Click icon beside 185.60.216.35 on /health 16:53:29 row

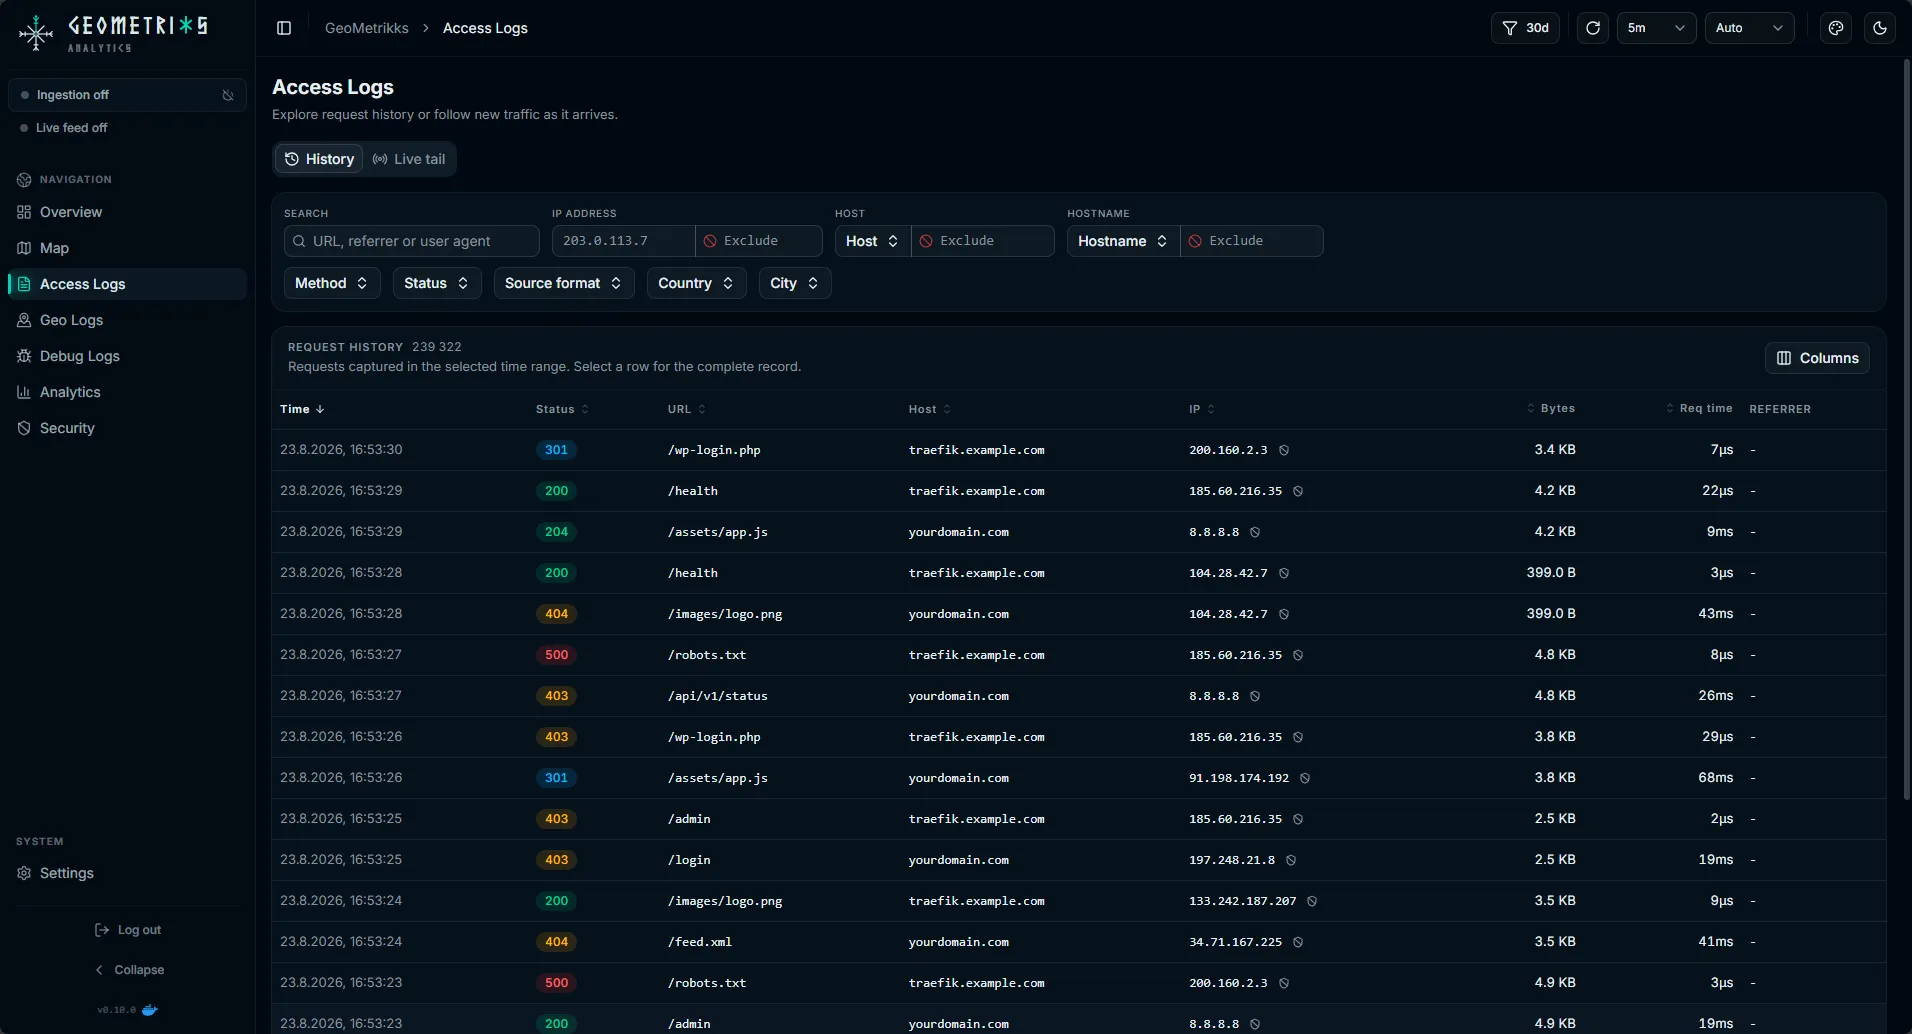[x=1298, y=491]
